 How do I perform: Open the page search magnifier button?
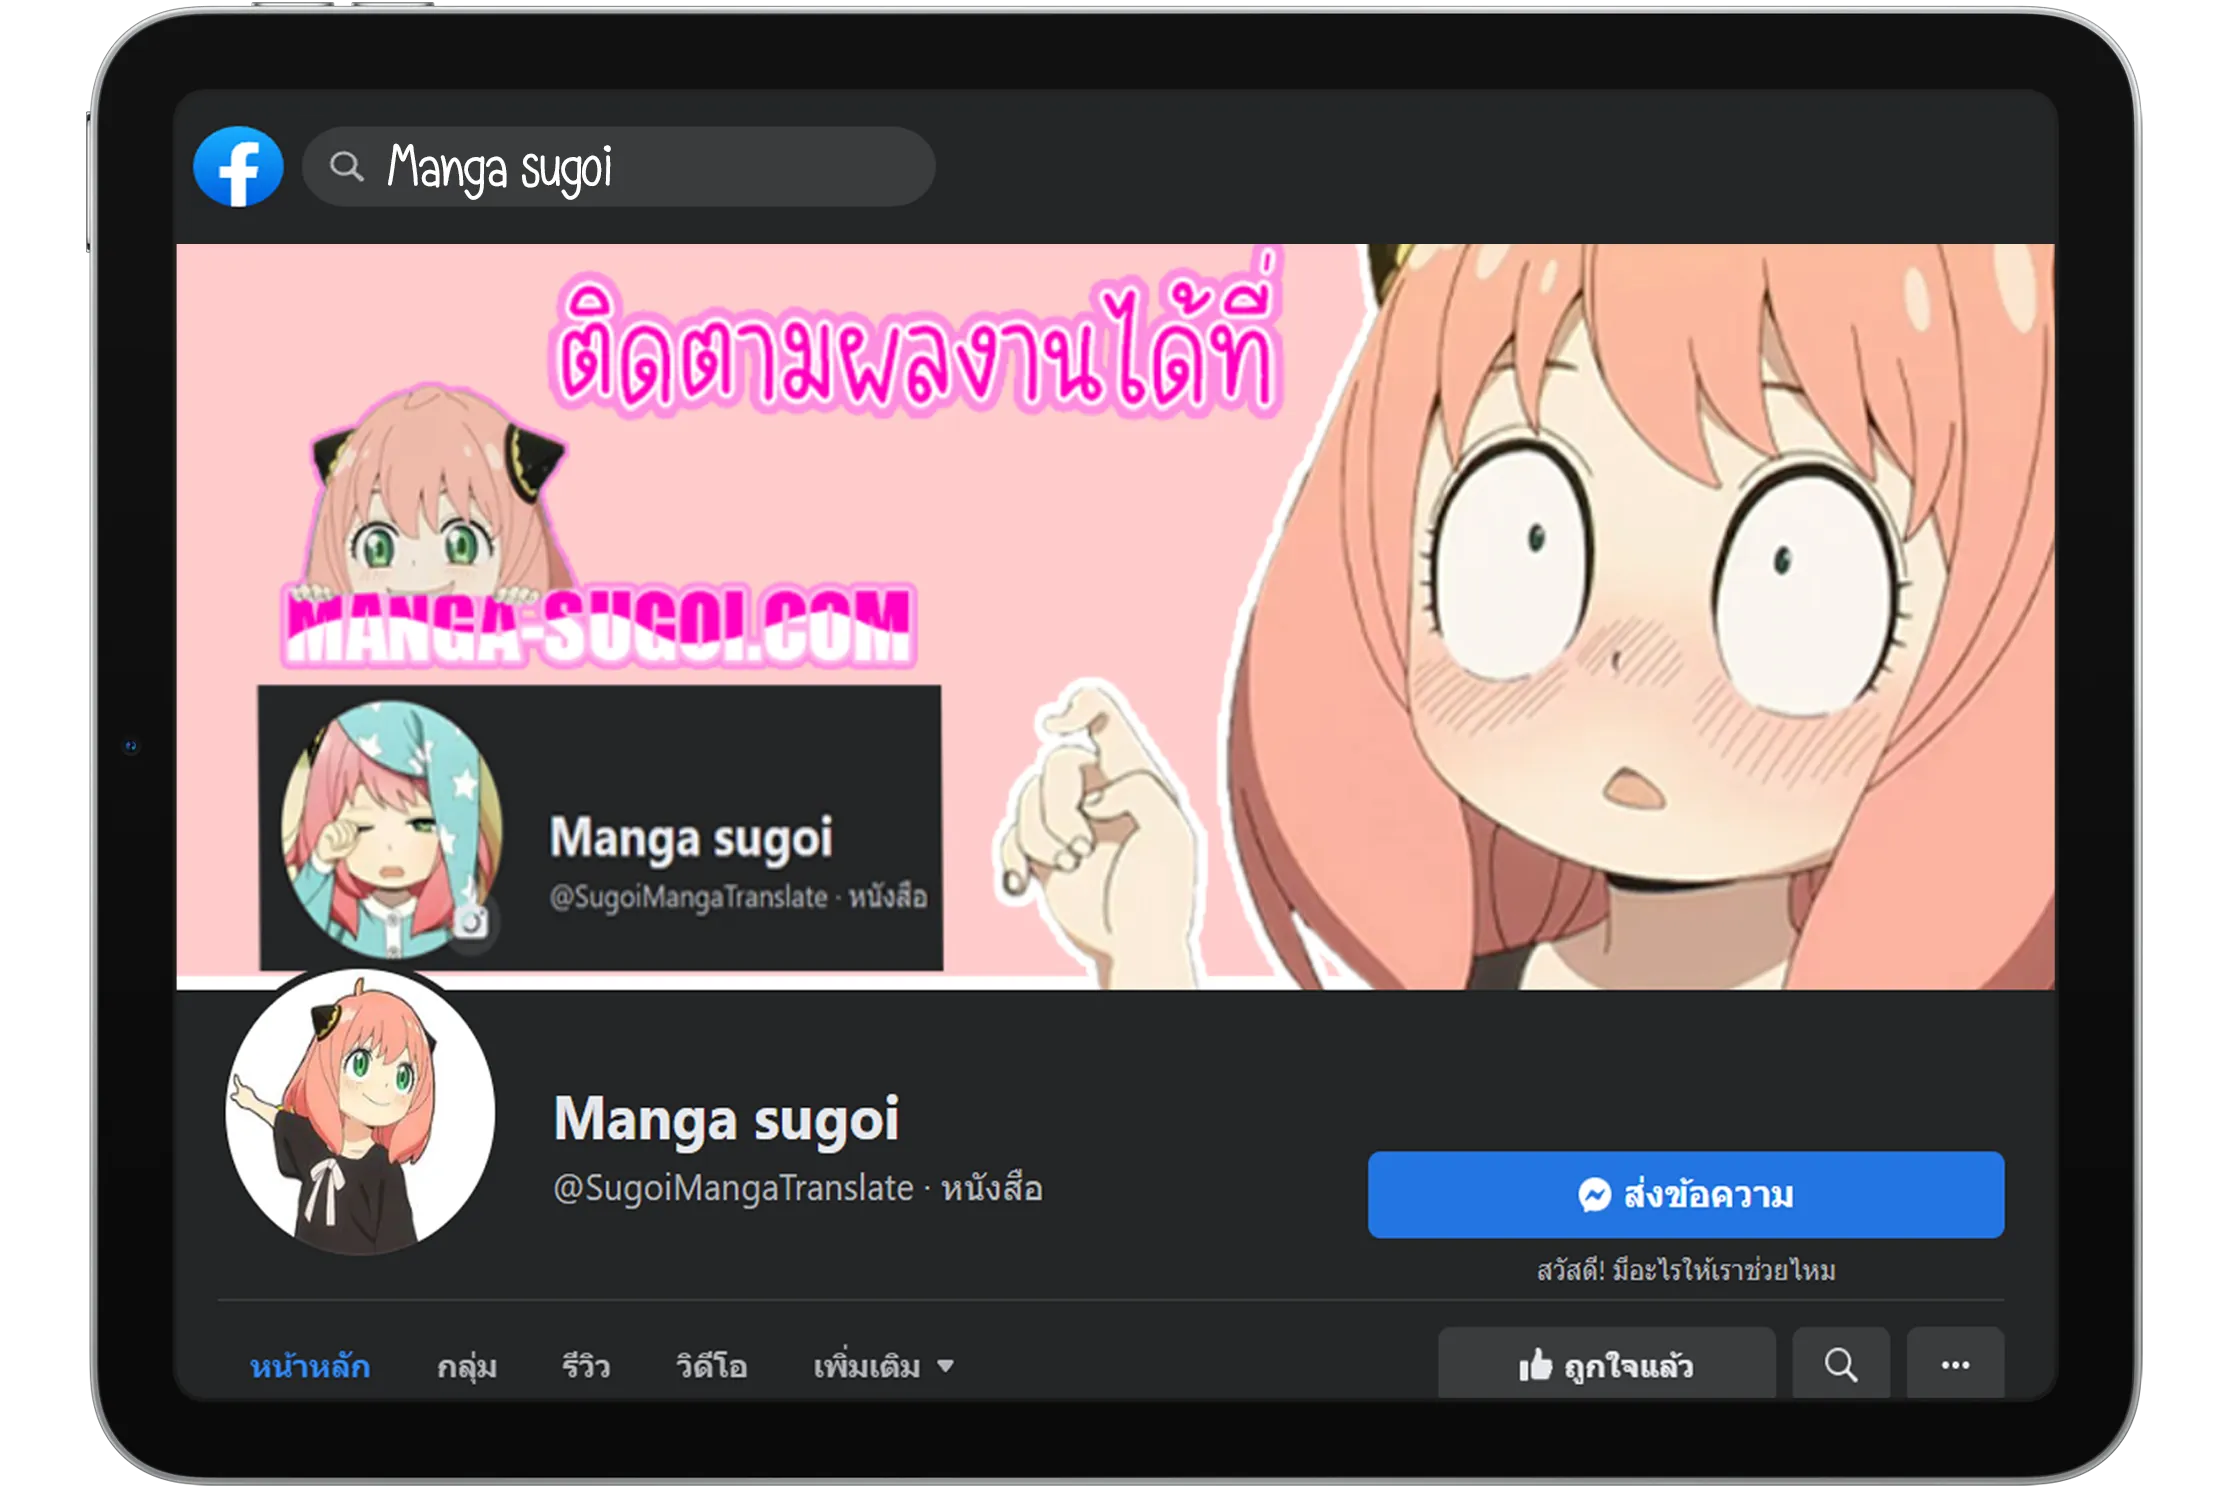[1840, 1364]
